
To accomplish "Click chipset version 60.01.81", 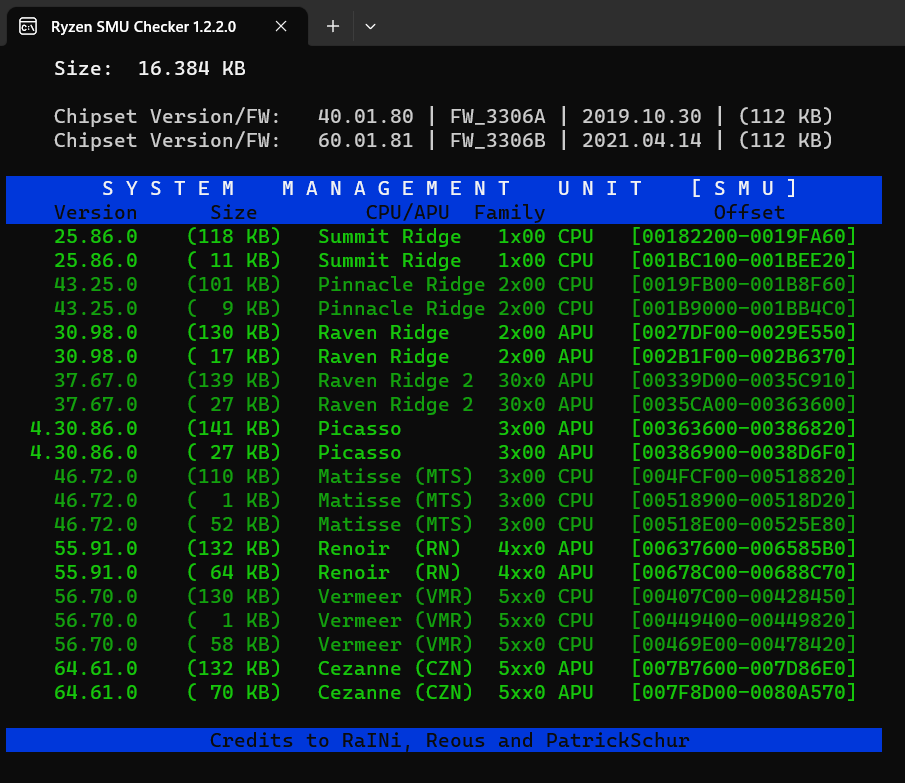I will (x=365, y=141).
